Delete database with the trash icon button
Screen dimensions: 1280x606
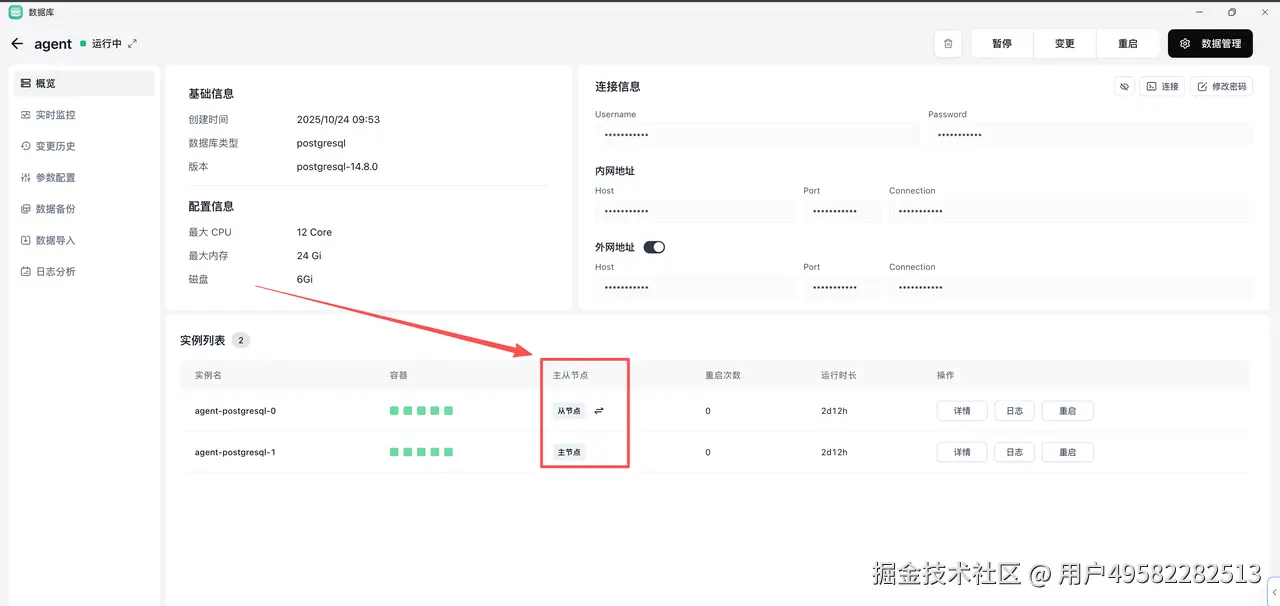[948, 44]
